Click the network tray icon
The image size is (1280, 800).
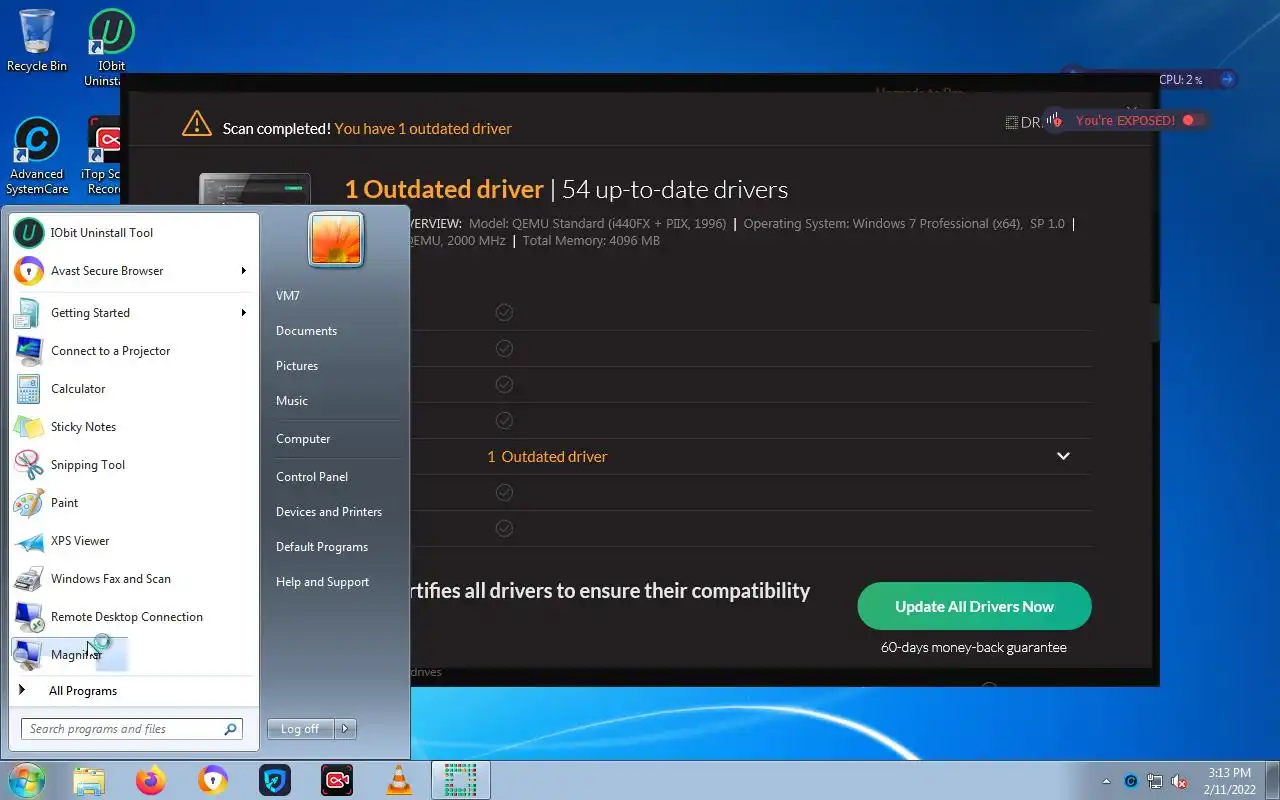coord(1155,781)
